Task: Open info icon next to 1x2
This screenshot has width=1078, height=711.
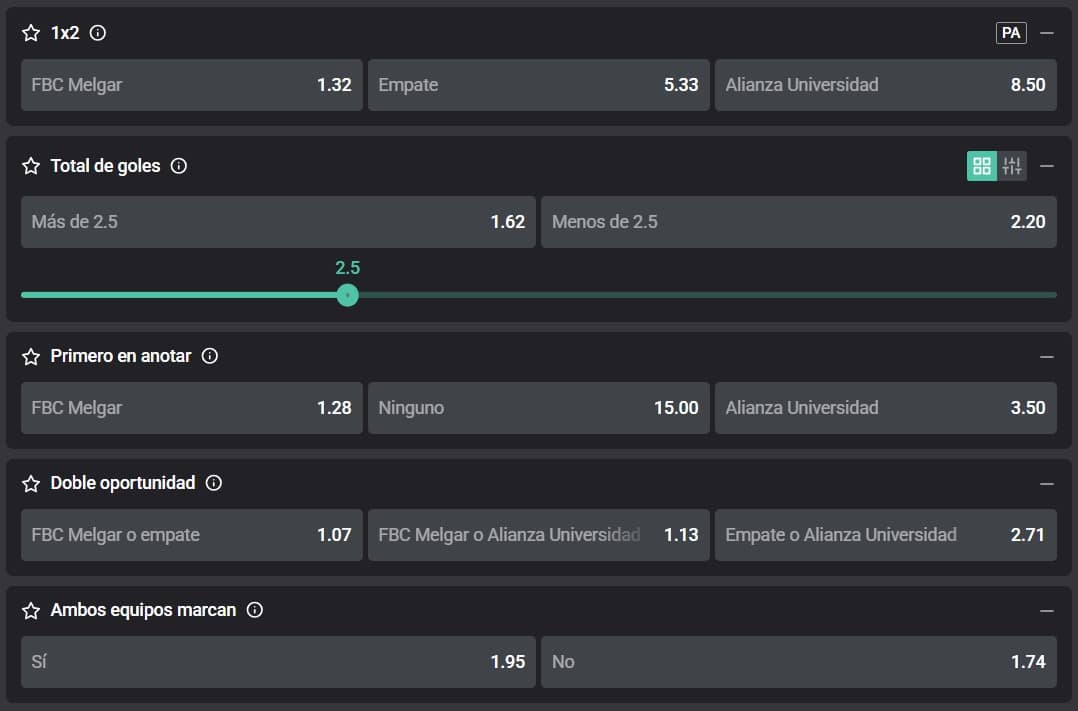Action: [x=98, y=33]
